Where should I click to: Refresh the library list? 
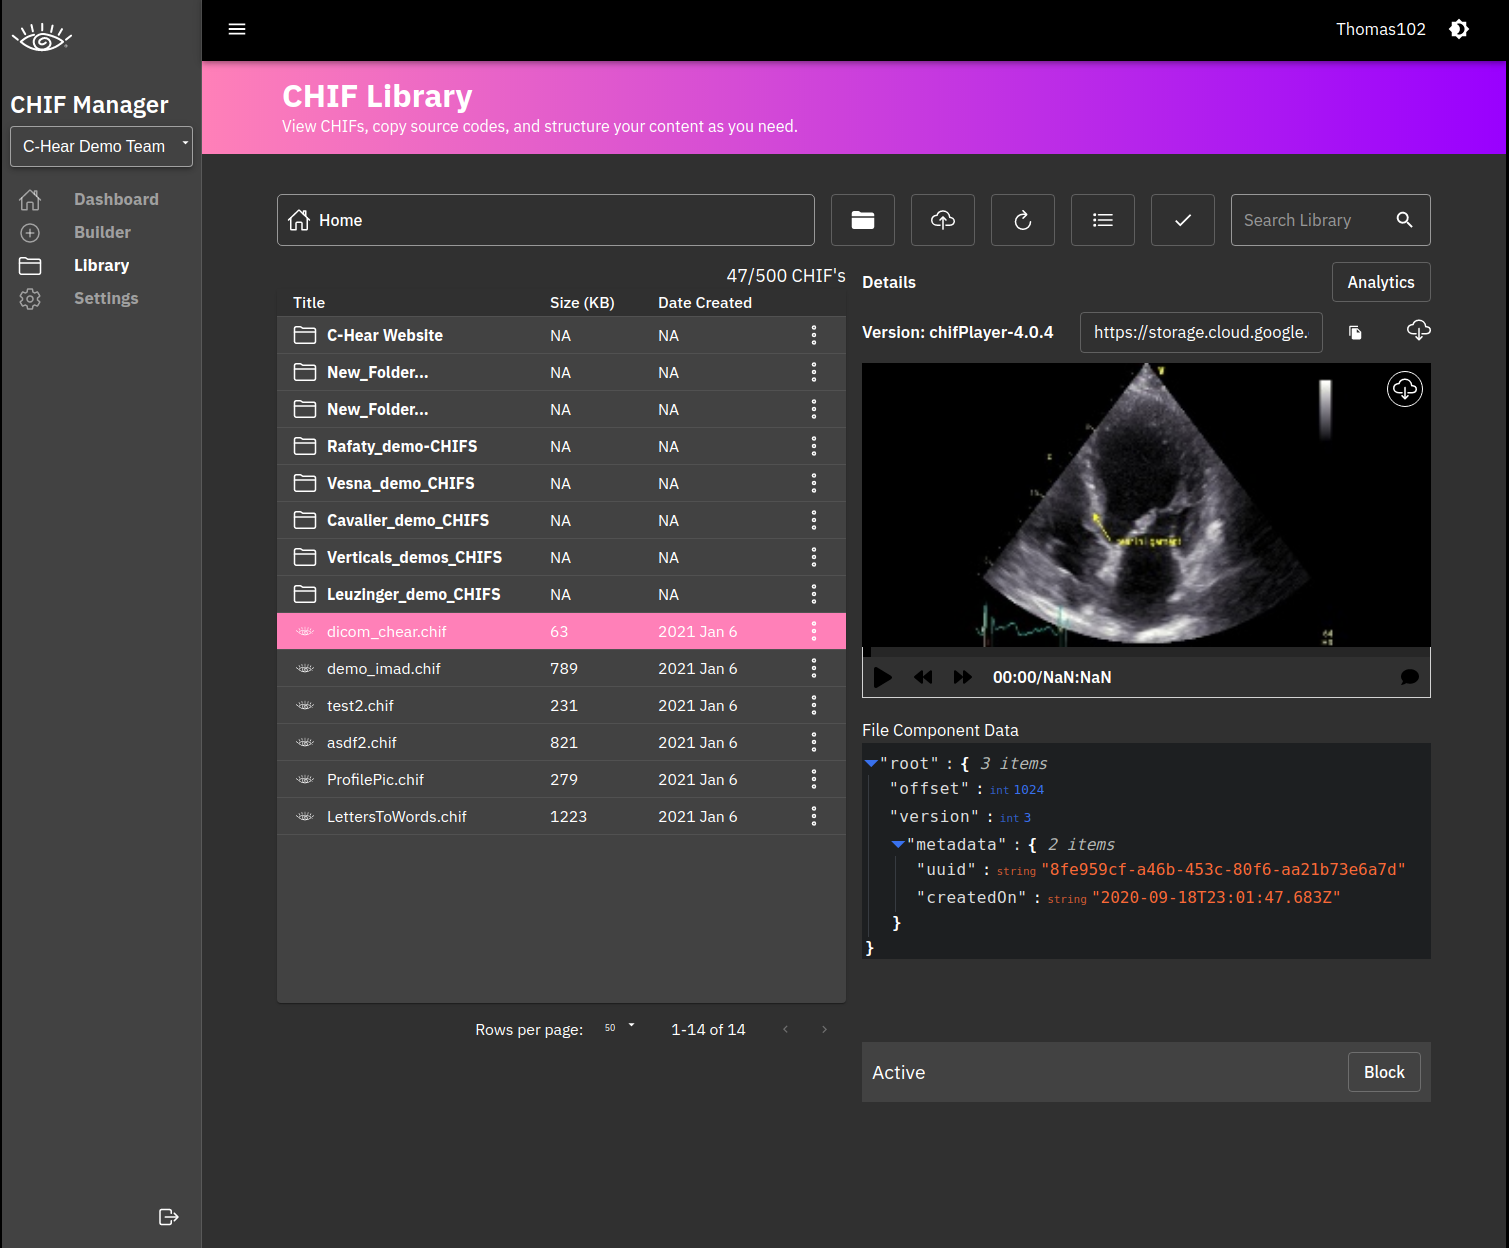[1023, 220]
